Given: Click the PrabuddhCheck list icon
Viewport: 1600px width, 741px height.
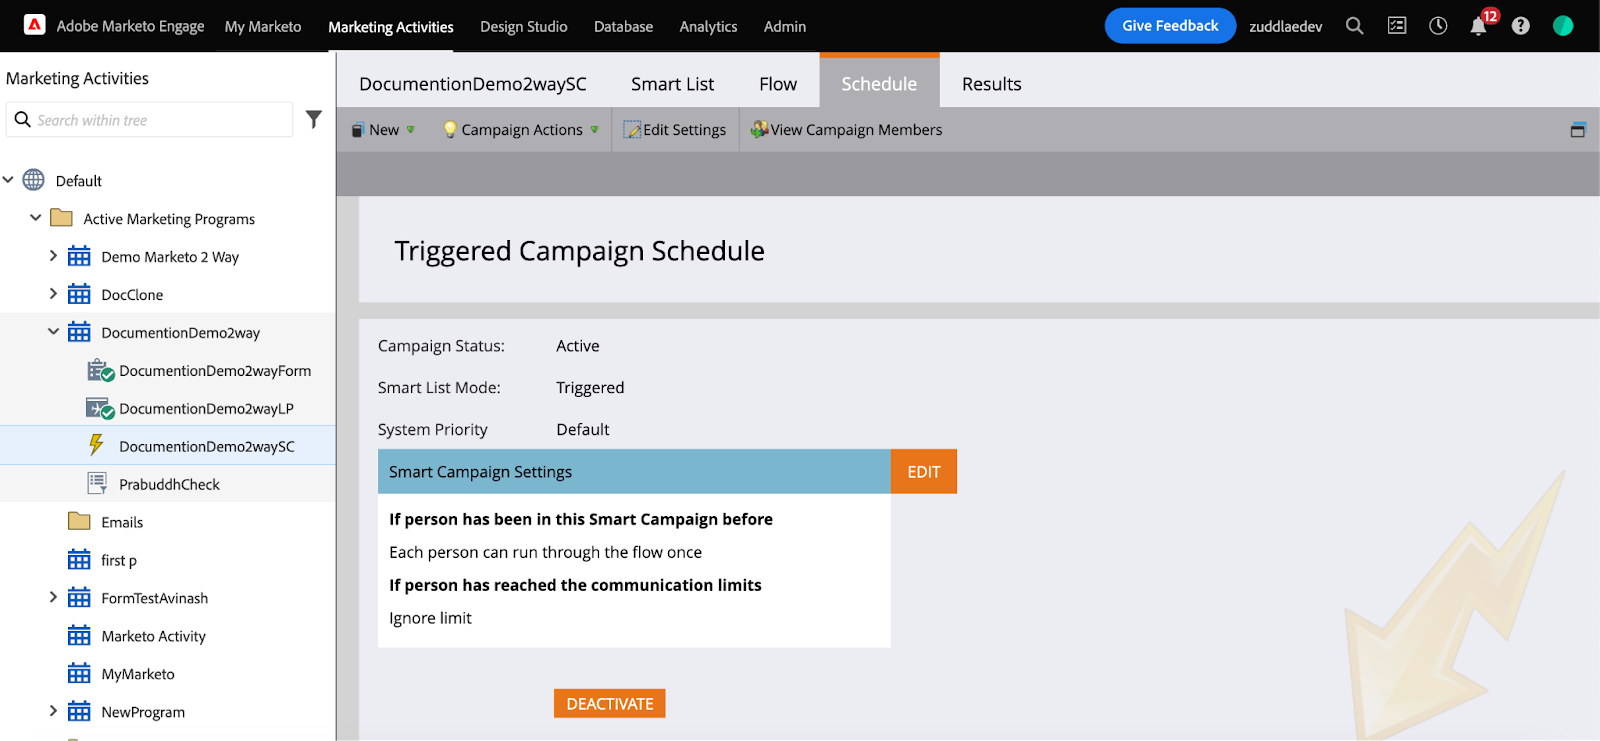Looking at the screenshot, I should point(97,484).
